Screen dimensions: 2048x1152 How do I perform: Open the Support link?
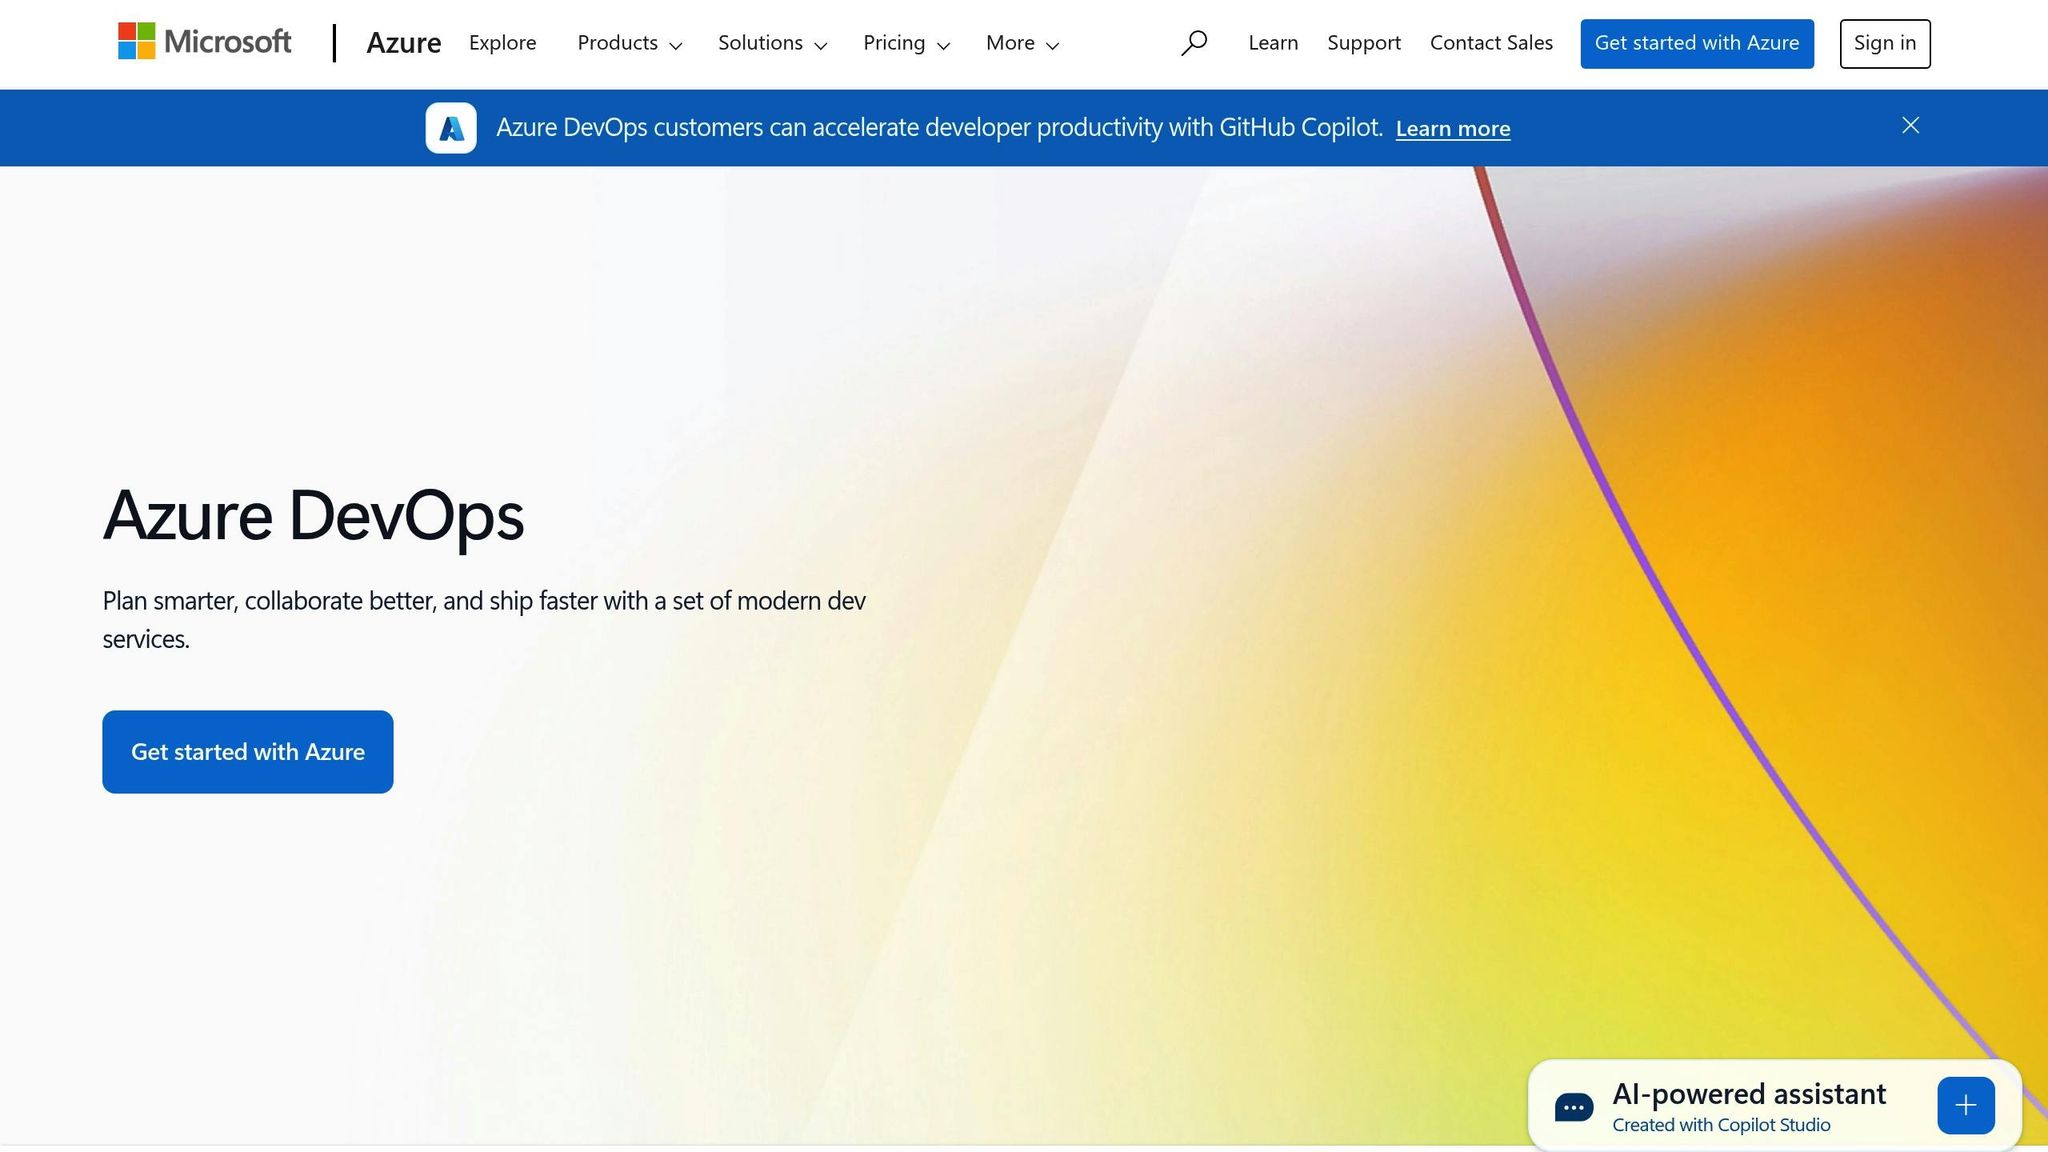[1364, 43]
